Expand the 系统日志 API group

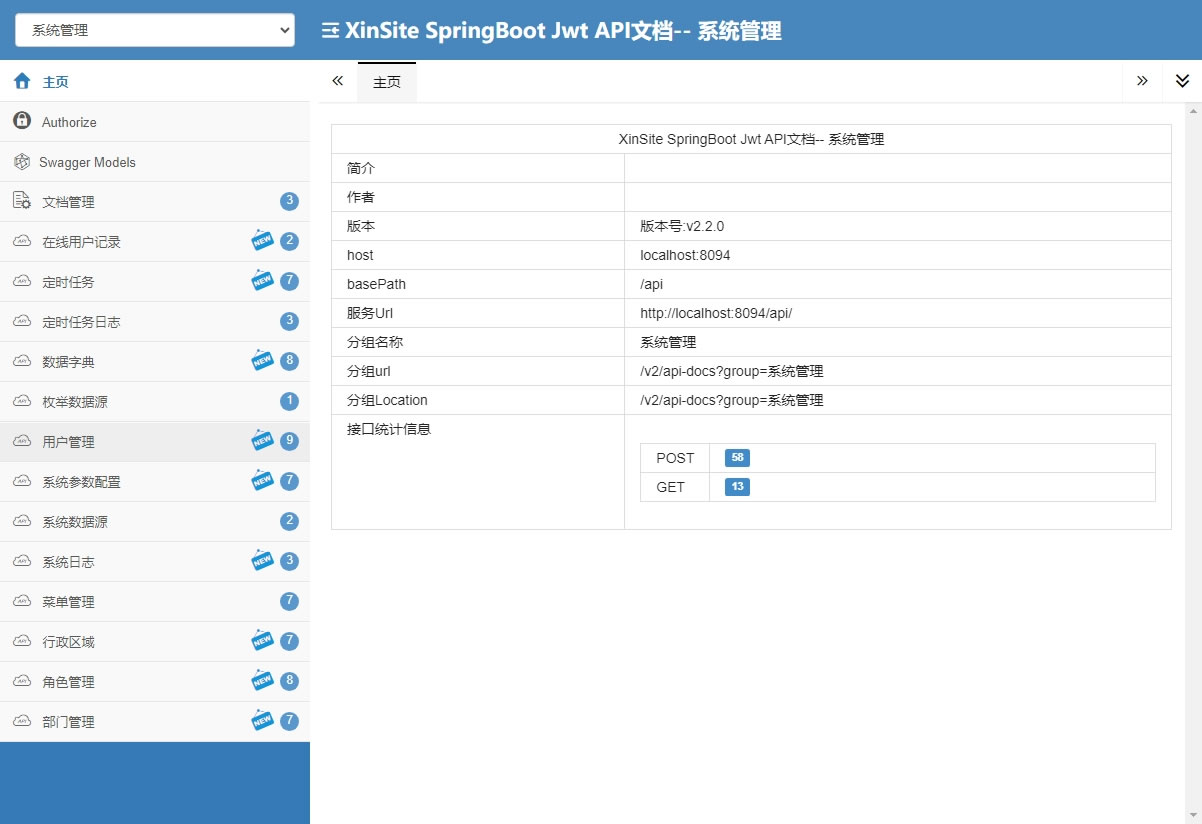(155, 561)
